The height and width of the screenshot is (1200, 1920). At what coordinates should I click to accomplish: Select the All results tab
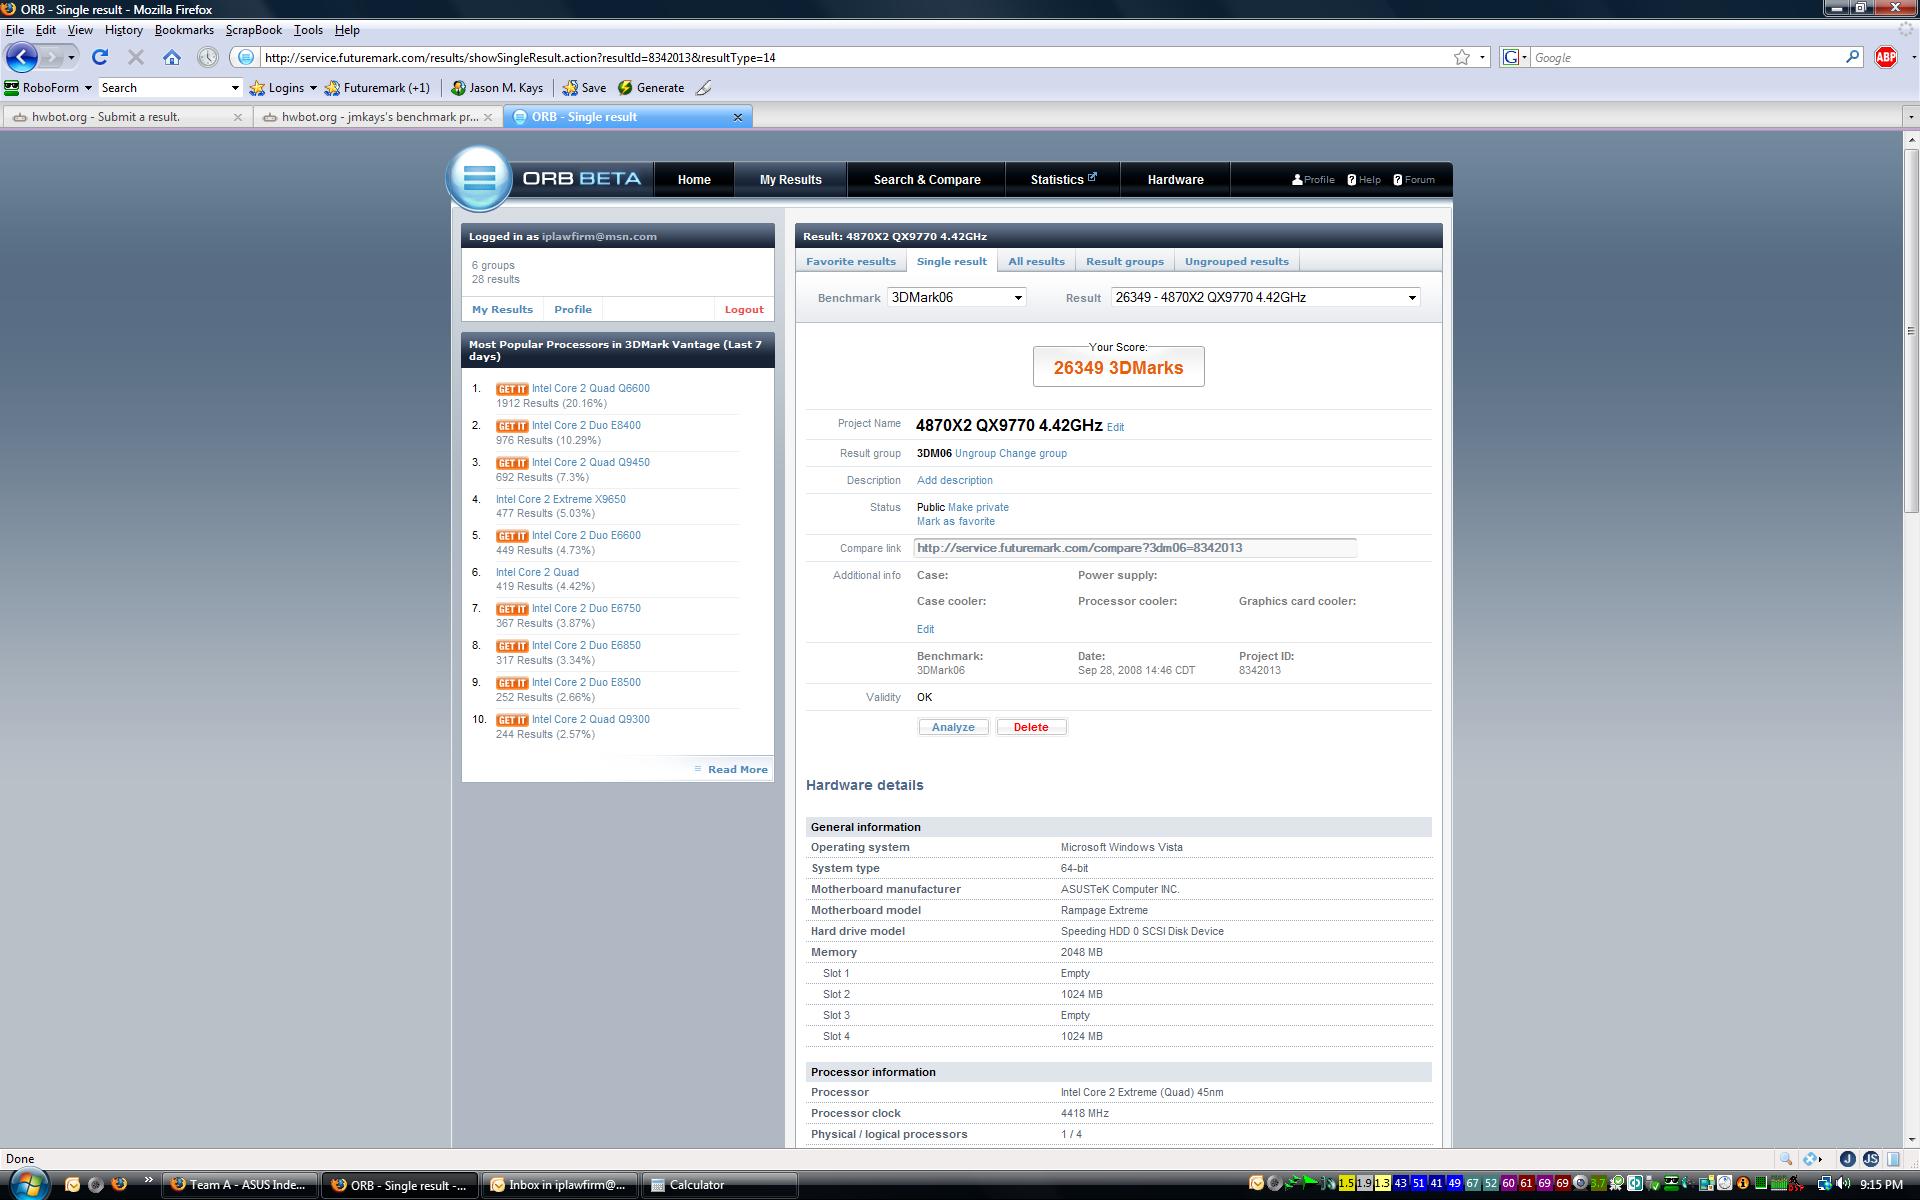click(1036, 261)
